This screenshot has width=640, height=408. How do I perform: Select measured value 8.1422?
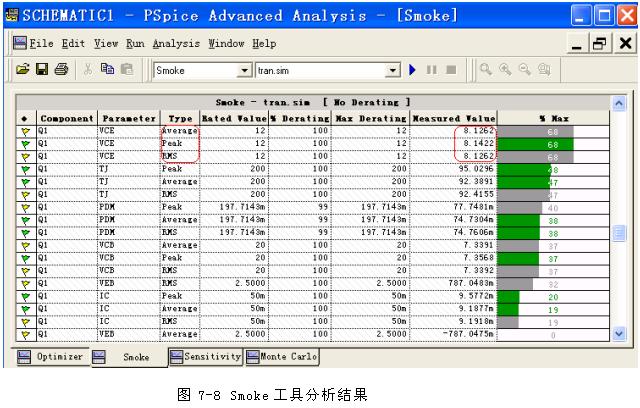478,144
